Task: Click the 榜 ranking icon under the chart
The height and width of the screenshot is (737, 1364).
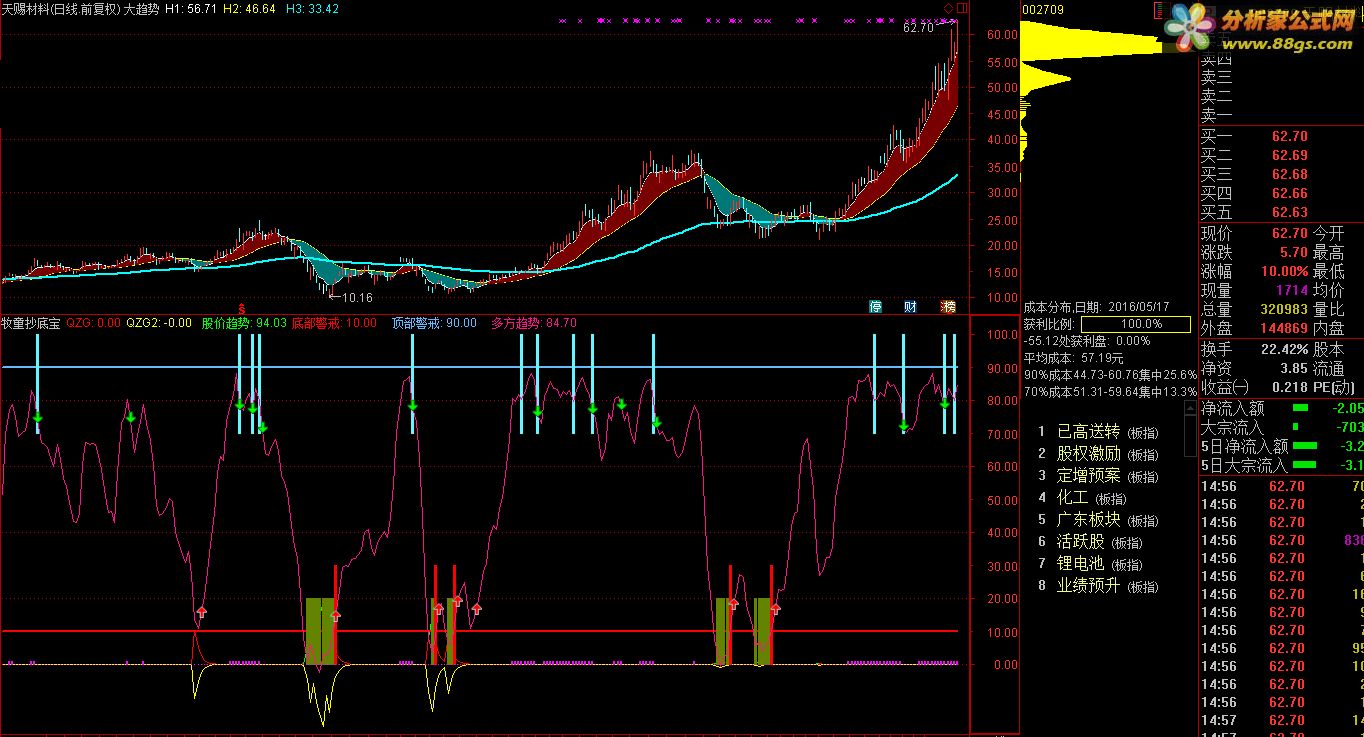Action: pos(947,306)
